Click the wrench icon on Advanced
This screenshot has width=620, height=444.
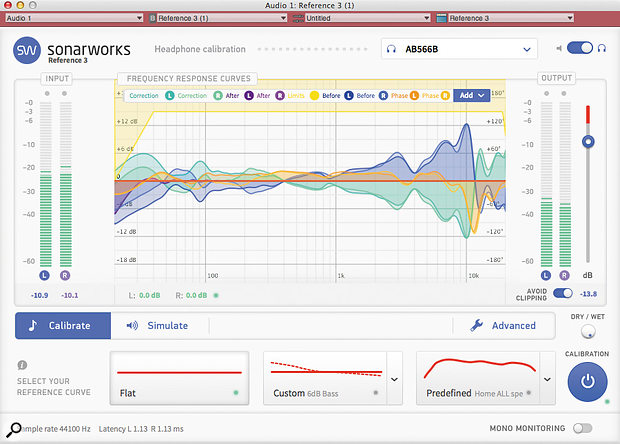coord(476,325)
